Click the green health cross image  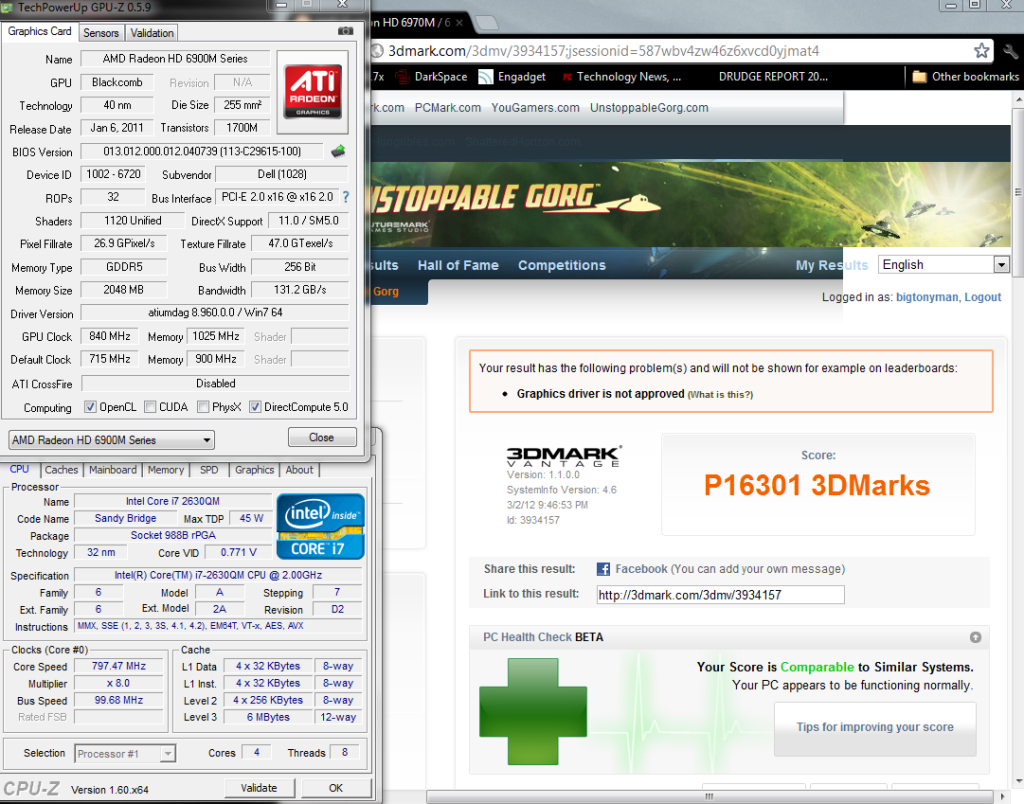coord(533,711)
